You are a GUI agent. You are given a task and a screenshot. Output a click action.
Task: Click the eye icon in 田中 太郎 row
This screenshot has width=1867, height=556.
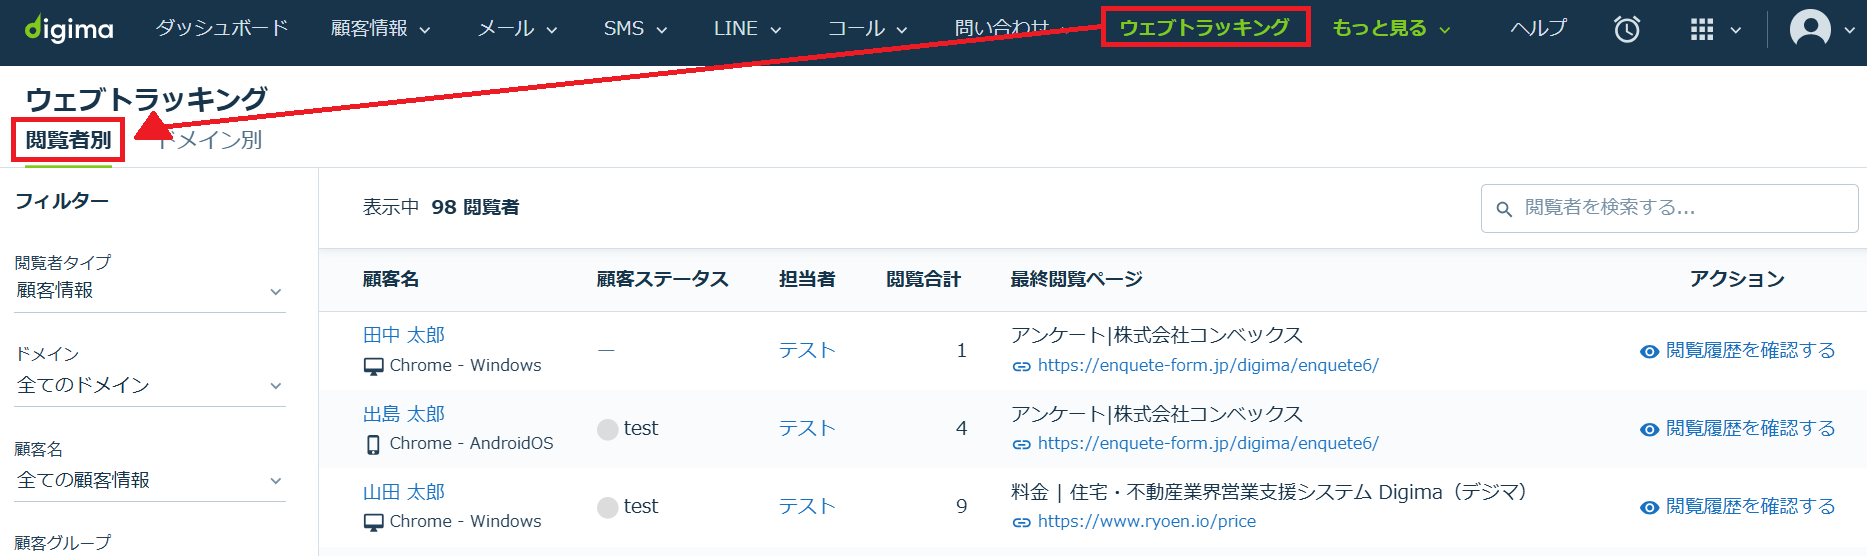(x=1649, y=351)
